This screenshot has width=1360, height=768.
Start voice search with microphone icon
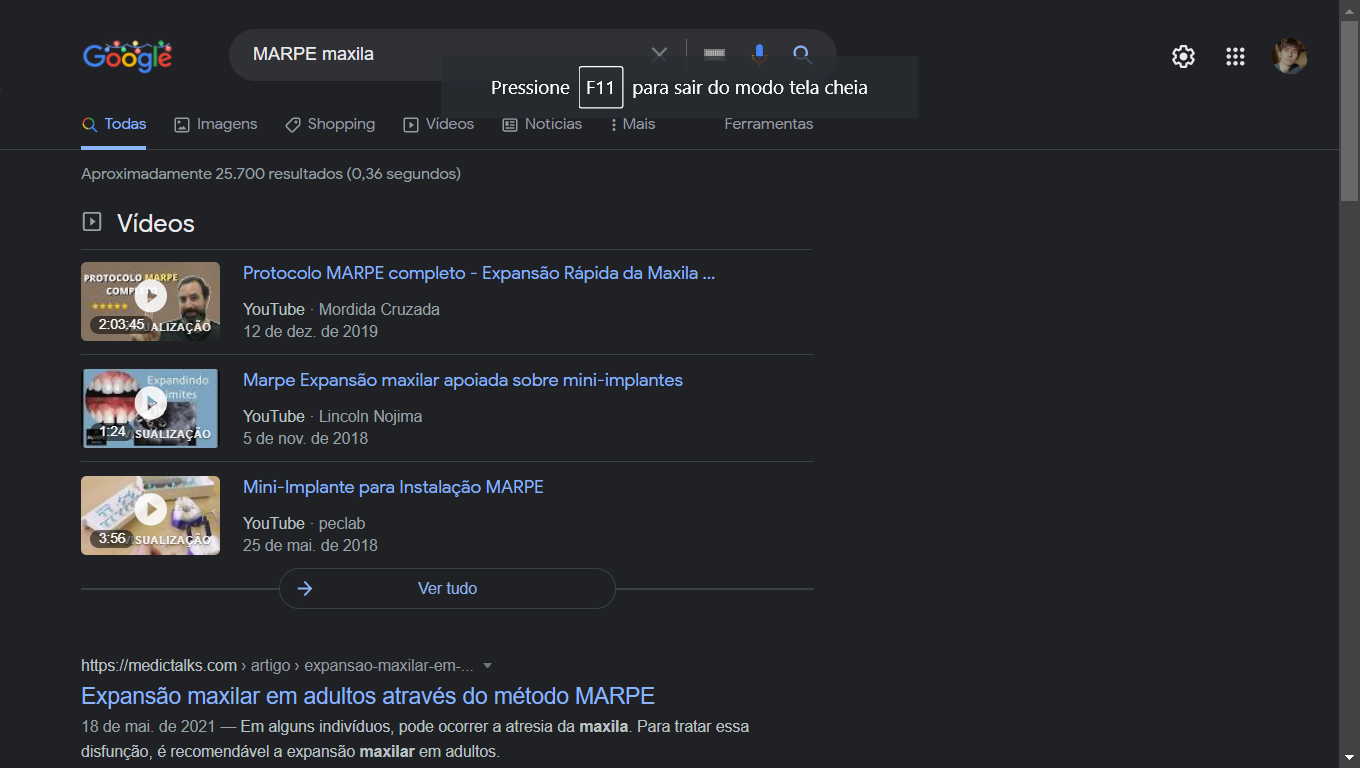pyautogui.click(x=759, y=54)
